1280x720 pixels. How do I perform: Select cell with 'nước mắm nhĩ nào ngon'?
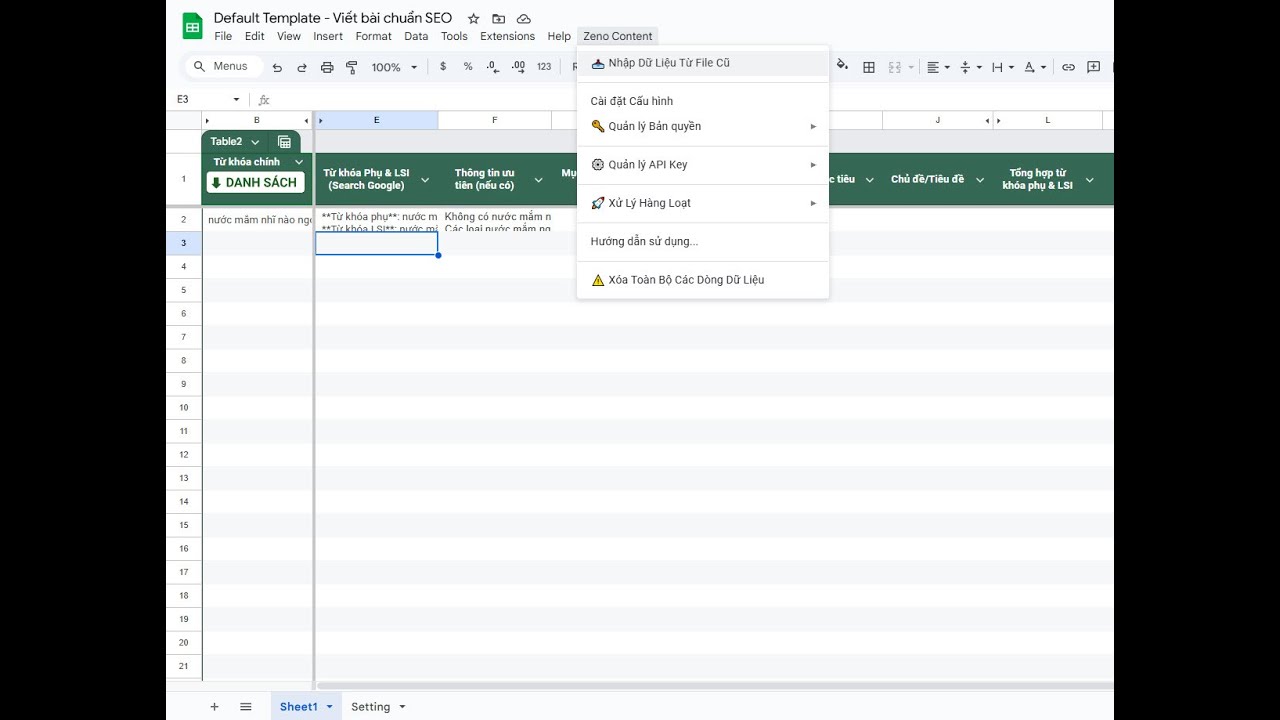257,219
